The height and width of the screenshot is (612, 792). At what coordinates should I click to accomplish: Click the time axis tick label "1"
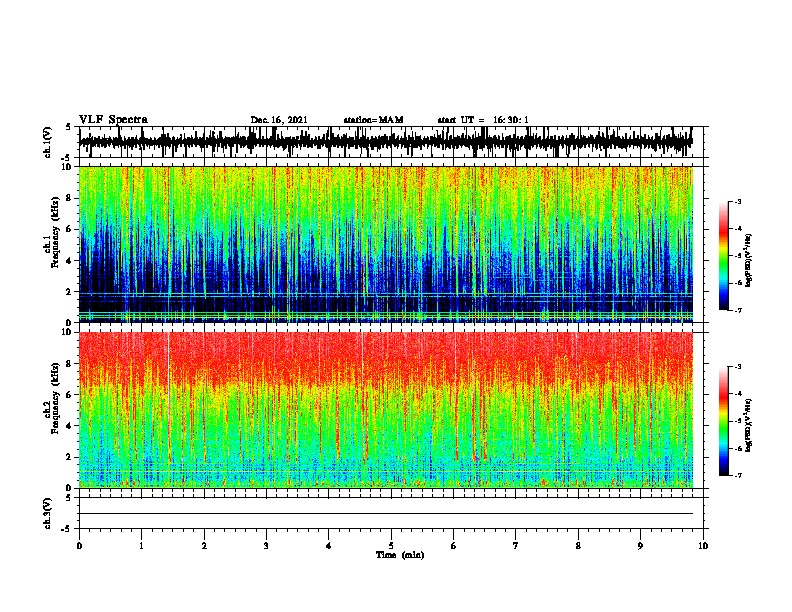pos(141,546)
